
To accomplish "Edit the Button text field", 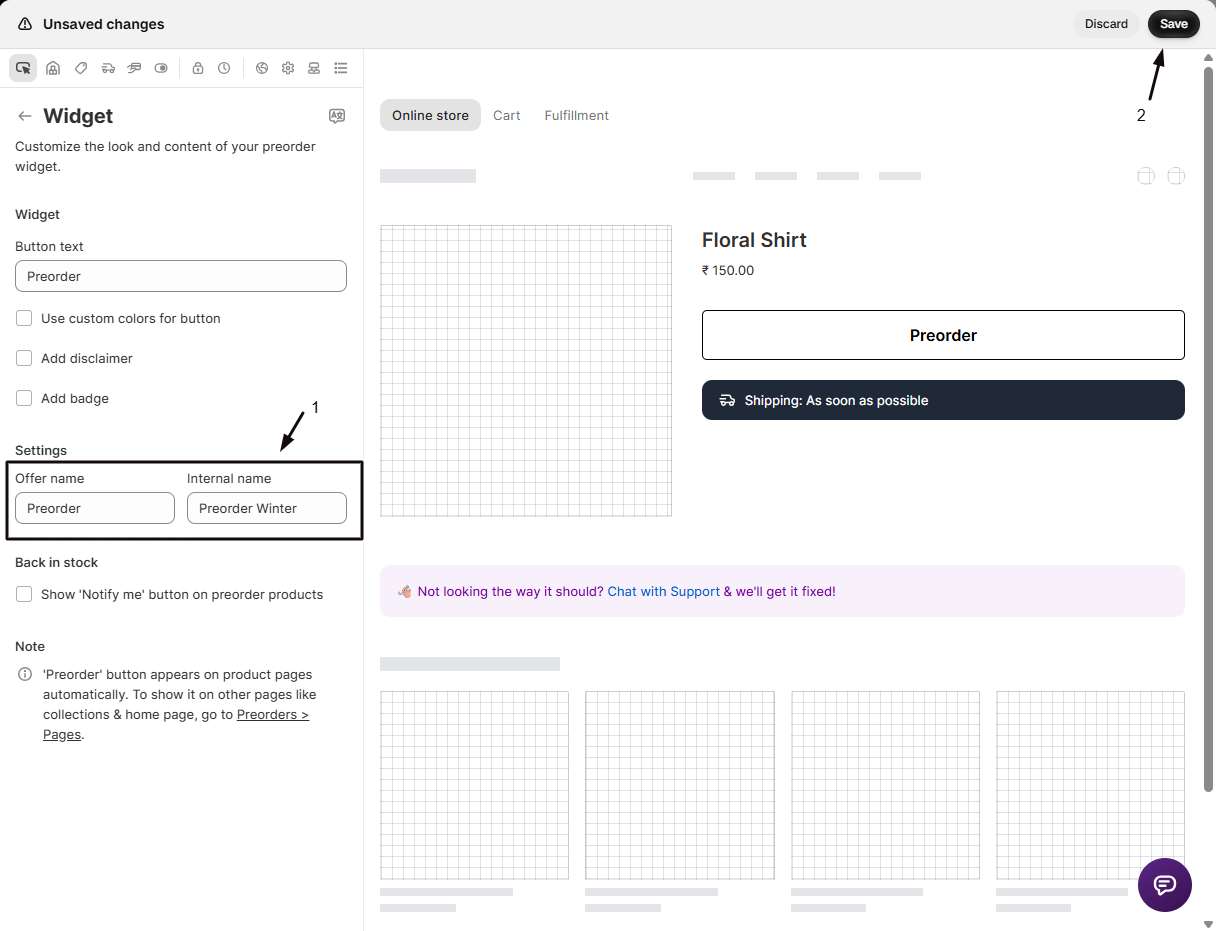I will (181, 276).
